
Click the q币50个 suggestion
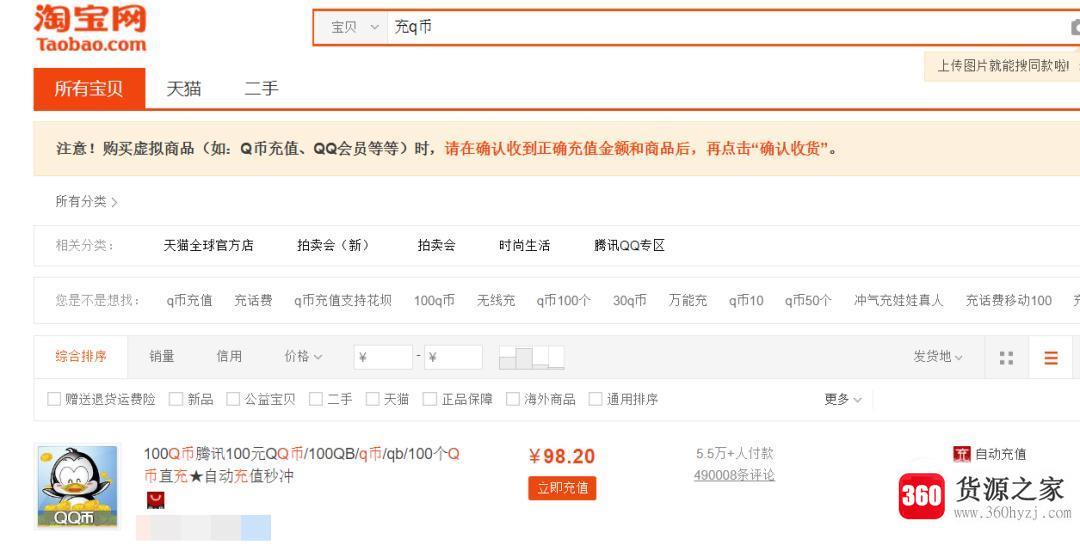coord(808,300)
